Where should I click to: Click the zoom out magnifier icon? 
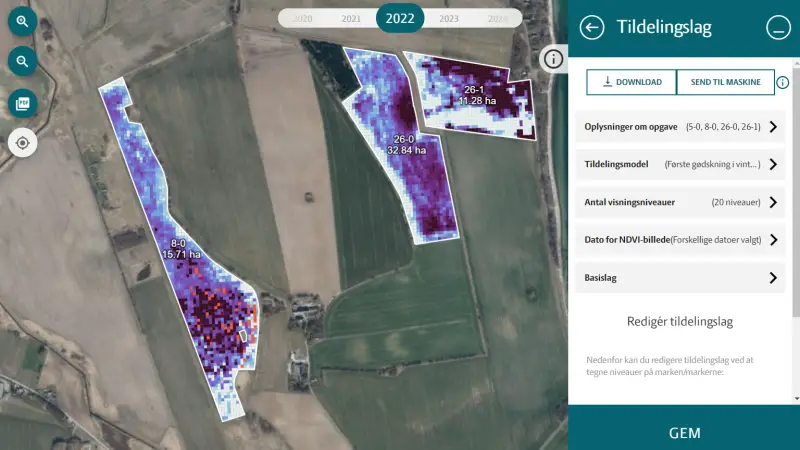click(x=22, y=62)
